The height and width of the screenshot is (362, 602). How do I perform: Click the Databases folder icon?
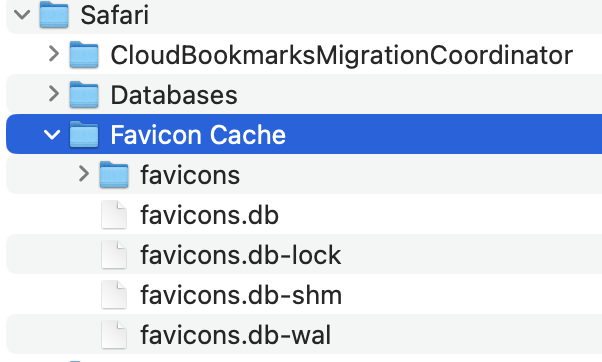(84, 94)
